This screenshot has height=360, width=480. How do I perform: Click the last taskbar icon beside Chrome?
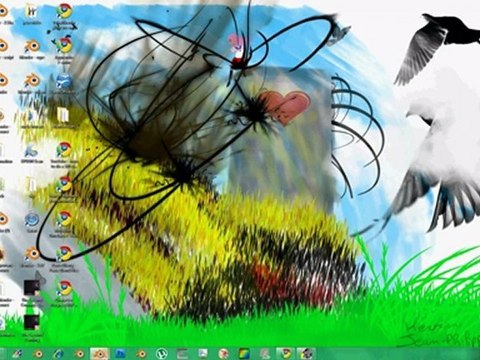[306, 354]
